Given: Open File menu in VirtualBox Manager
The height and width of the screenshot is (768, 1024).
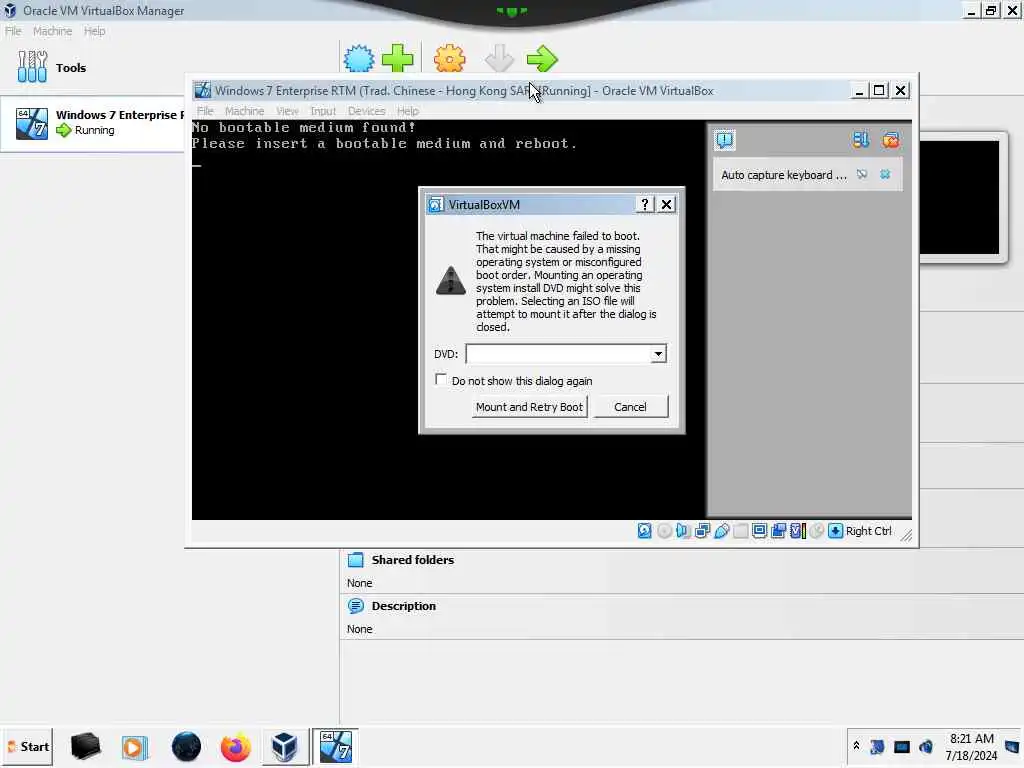Looking at the screenshot, I should click(13, 31).
